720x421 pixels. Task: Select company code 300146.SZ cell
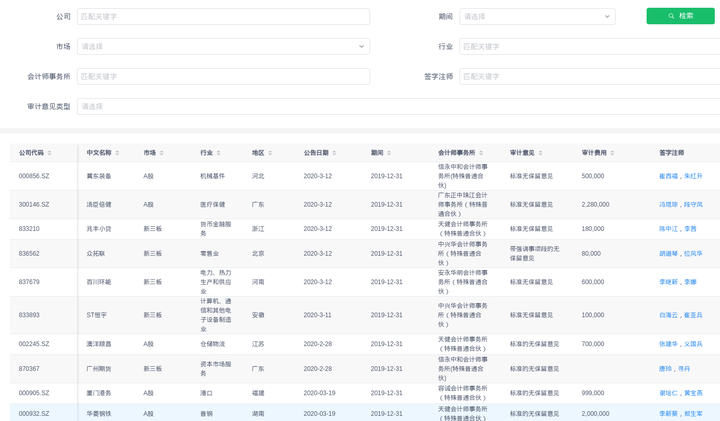click(34, 204)
